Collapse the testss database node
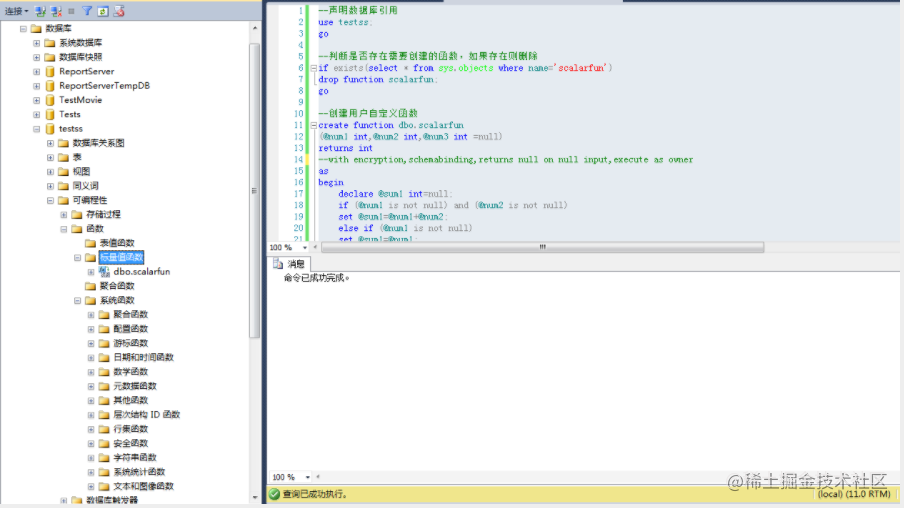 [x=36, y=129]
